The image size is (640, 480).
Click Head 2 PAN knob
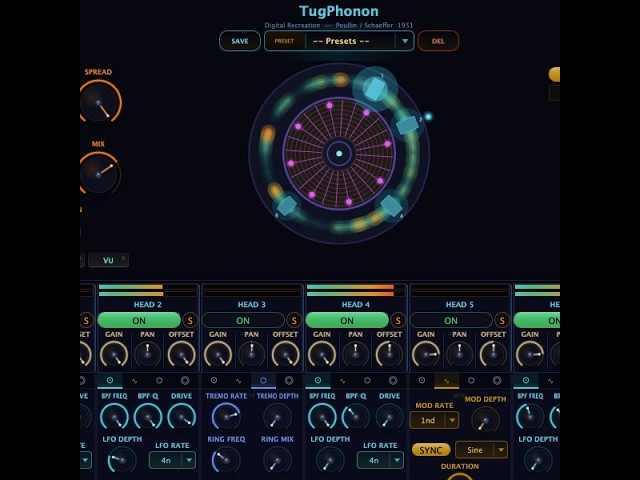(147, 354)
